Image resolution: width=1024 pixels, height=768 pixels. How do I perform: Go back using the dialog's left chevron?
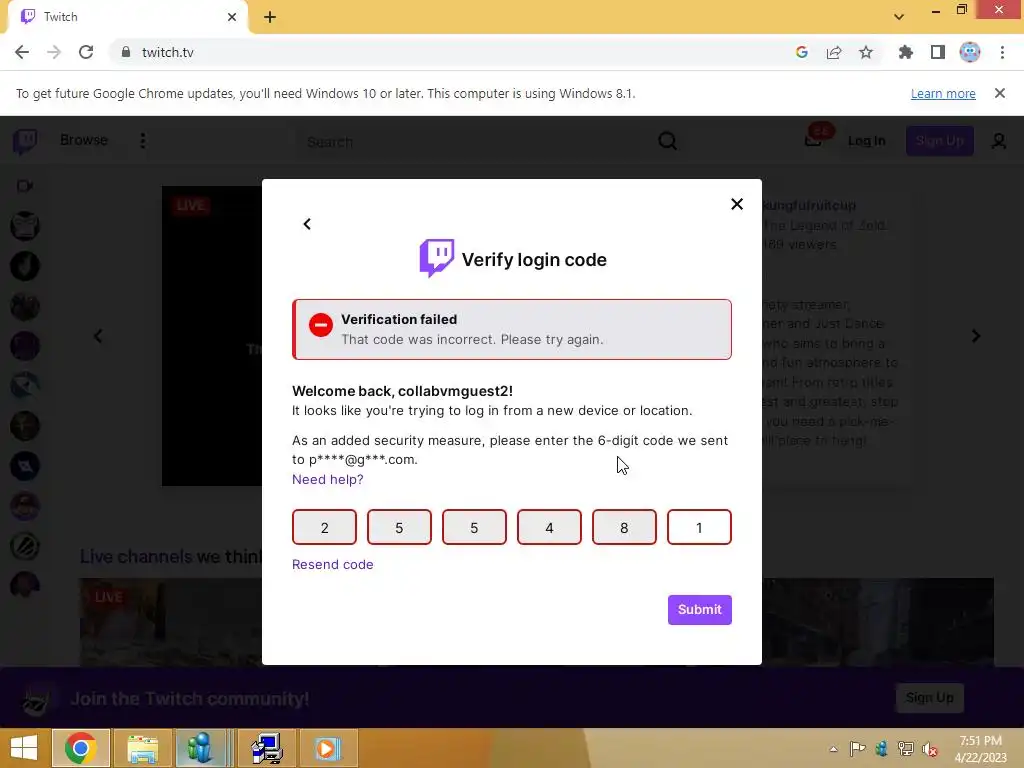(307, 224)
